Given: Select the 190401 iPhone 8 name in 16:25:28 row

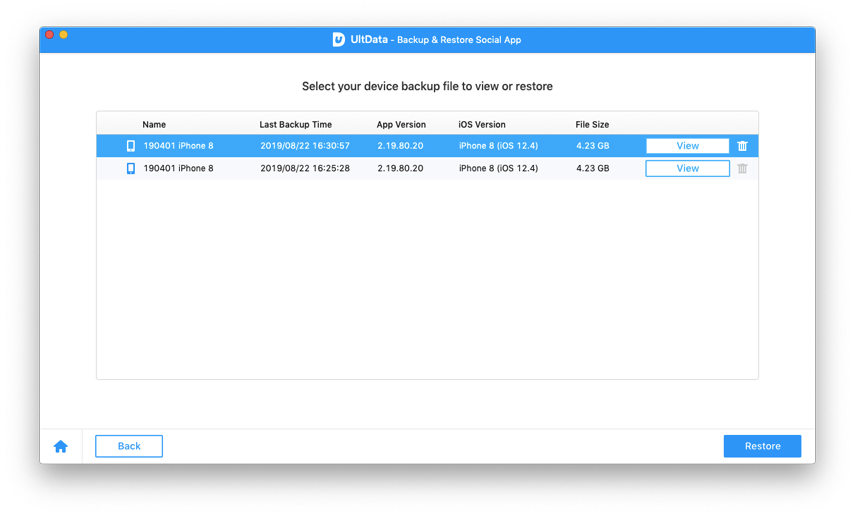Looking at the screenshot, I should [x=178, y=169].
